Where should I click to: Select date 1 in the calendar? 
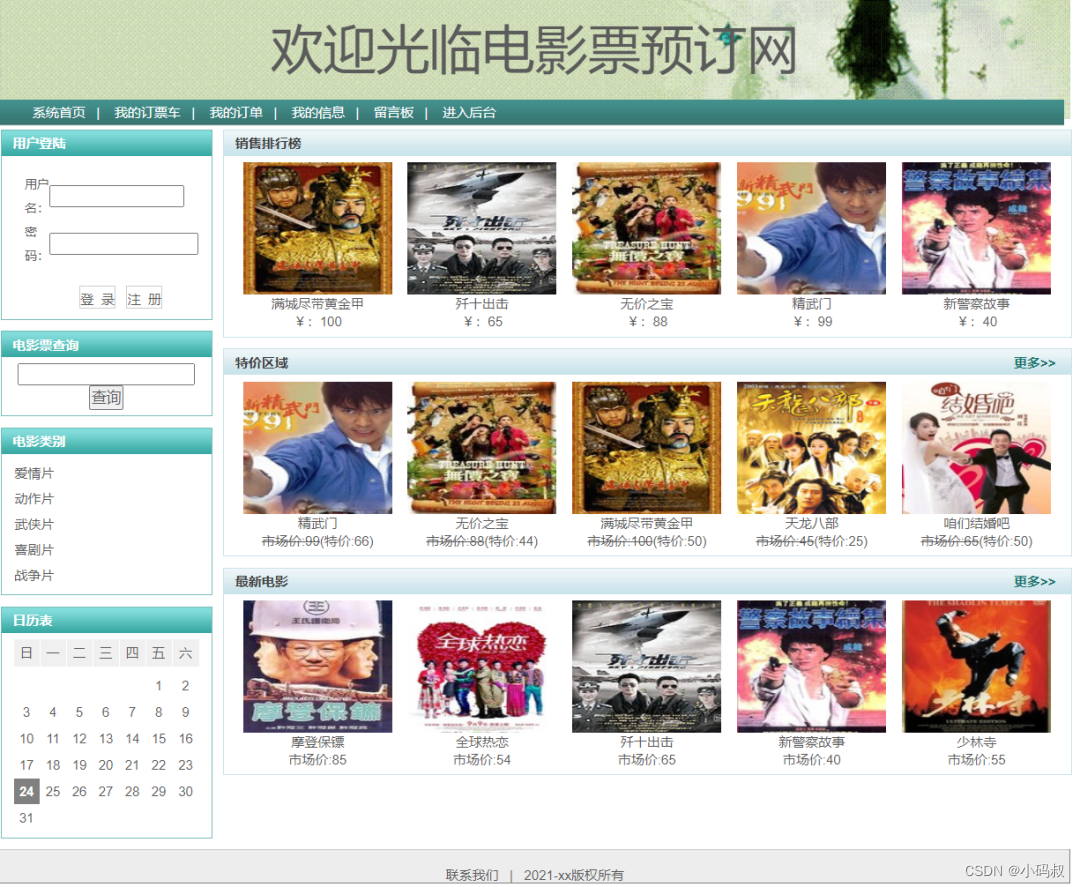click(159, 686)
